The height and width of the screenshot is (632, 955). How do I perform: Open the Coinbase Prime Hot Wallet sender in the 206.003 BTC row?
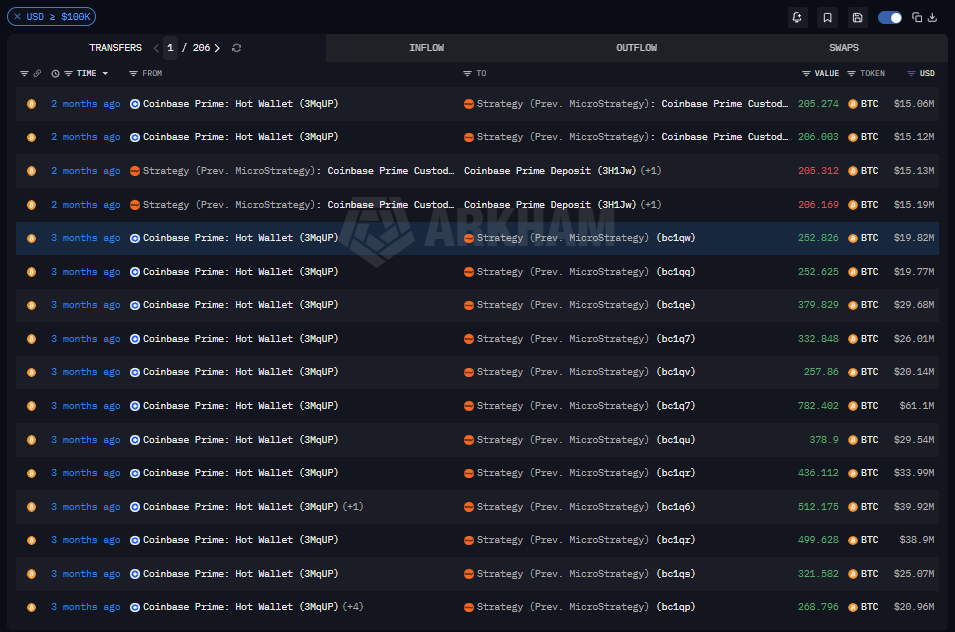coord(241,137)
